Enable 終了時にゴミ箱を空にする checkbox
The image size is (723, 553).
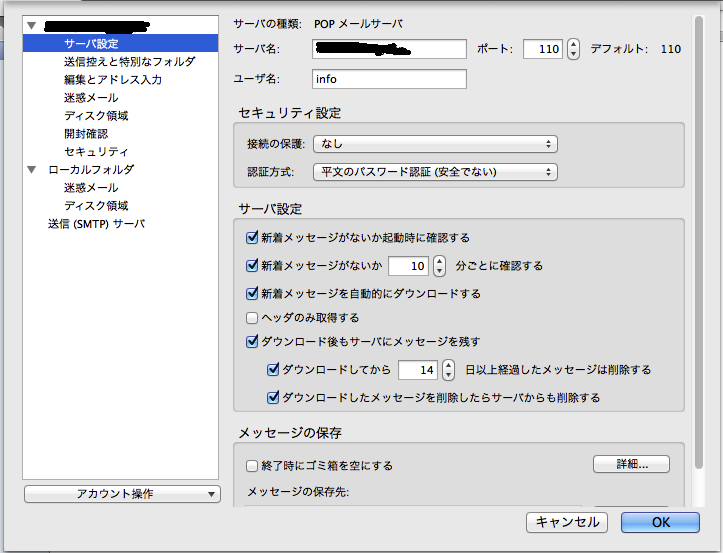[x=253, y=465]
